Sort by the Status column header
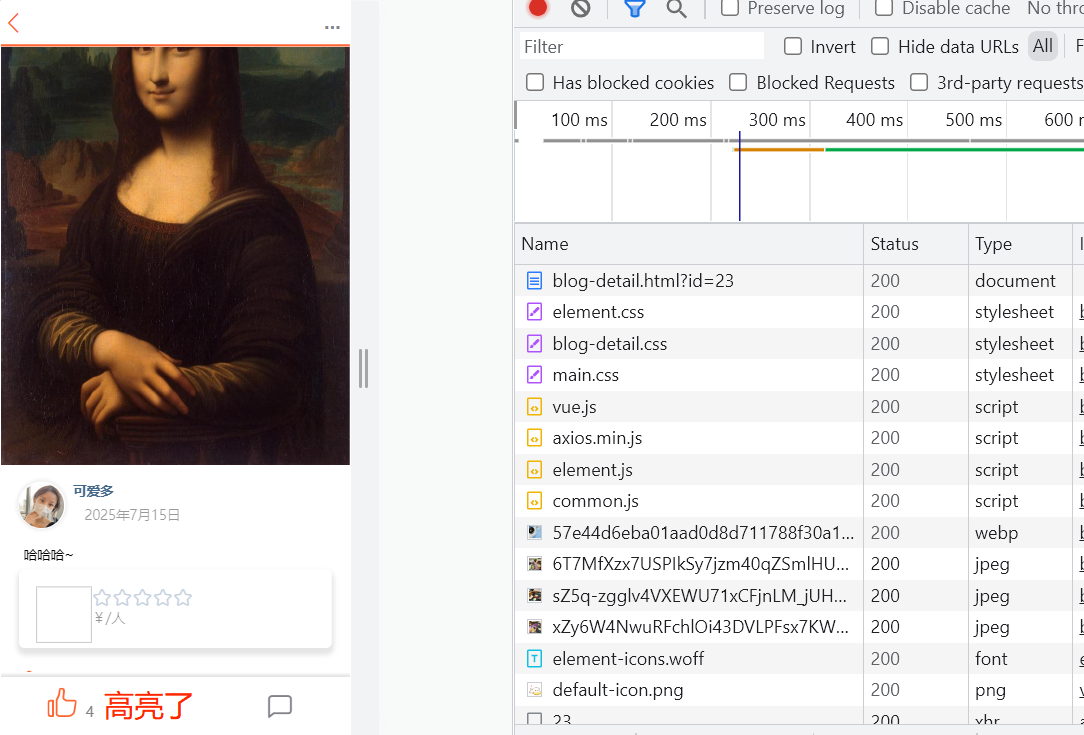 click(x=916, y=244)
